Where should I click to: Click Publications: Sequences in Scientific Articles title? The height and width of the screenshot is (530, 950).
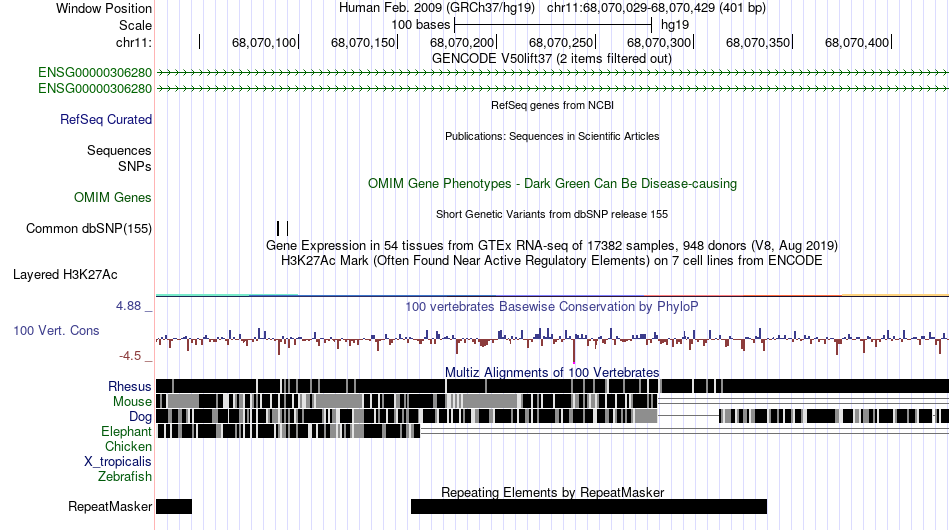pos(552,136)
